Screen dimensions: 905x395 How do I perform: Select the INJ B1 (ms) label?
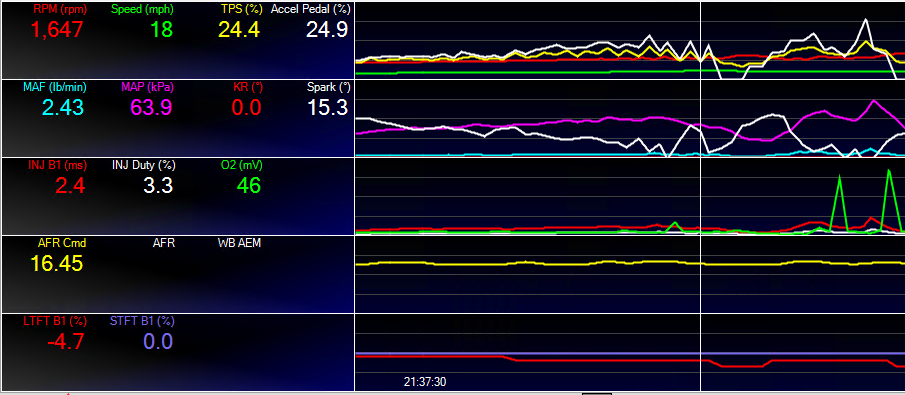click(58, 165)
